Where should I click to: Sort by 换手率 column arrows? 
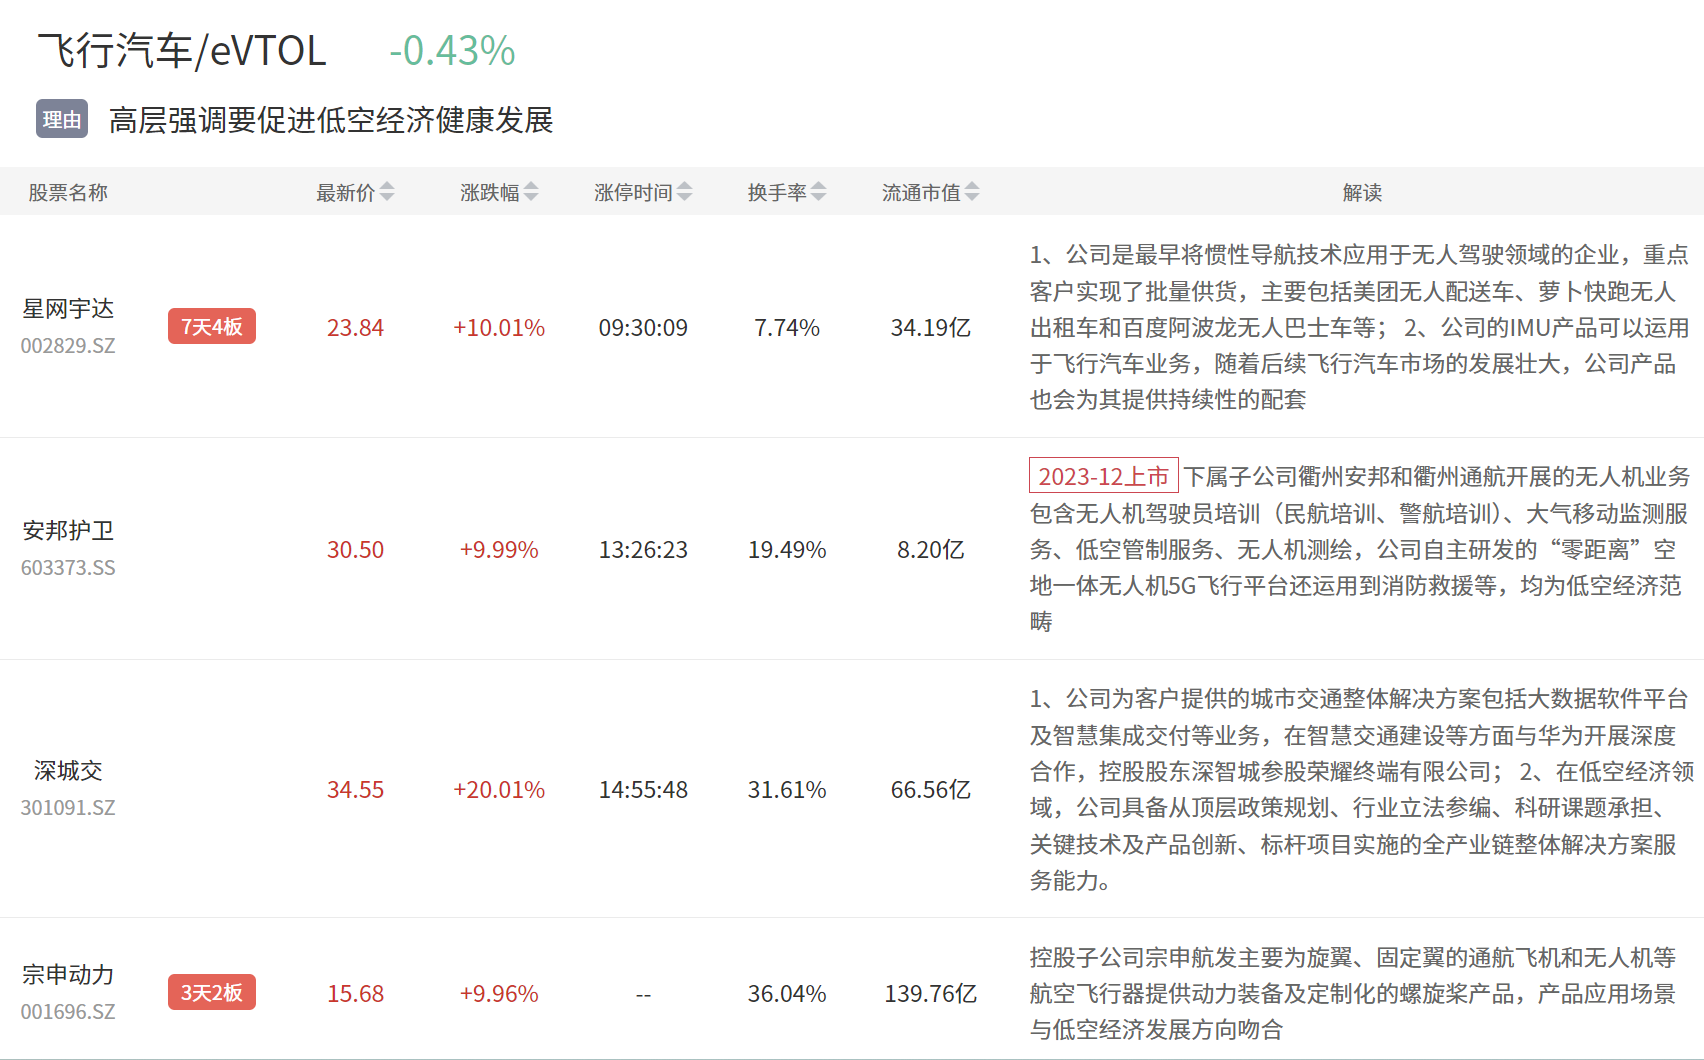[819, 192]
